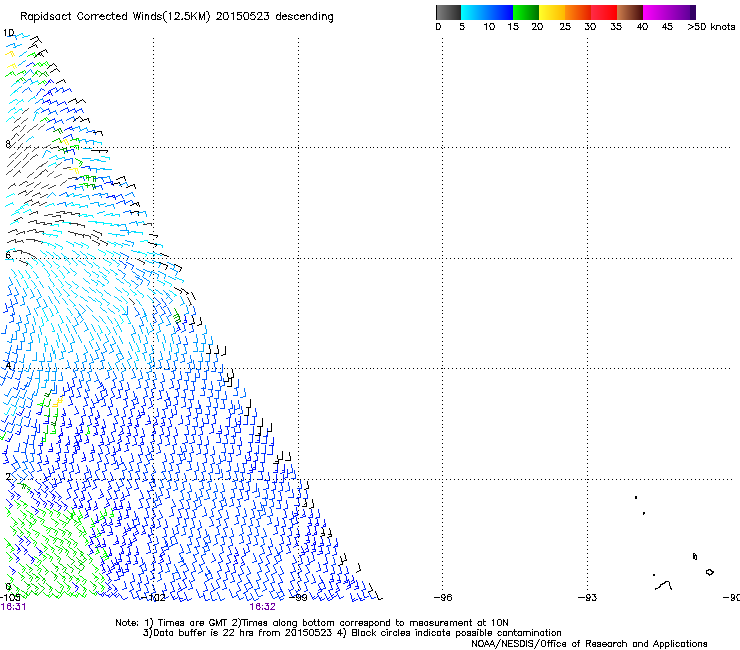
Task: Click the brown 35-40 knots legend segment
Action: 630,12
